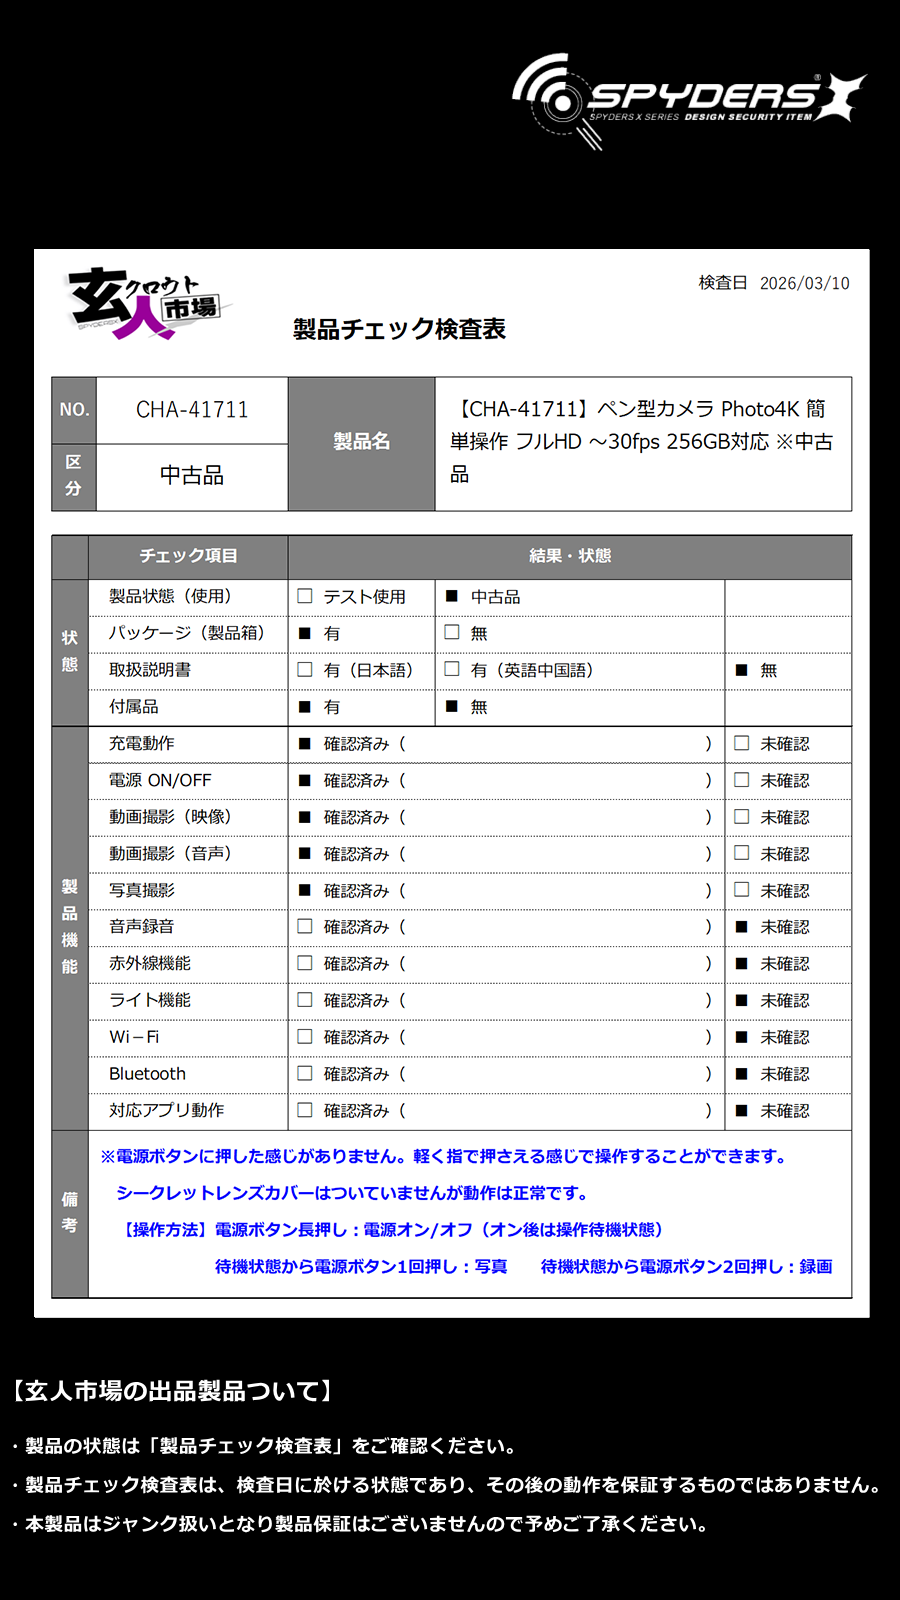Screen dimensions: 900x1600
Task: Click the 電源ボタン2回押し：録画 instruction
Action: 687,1267
